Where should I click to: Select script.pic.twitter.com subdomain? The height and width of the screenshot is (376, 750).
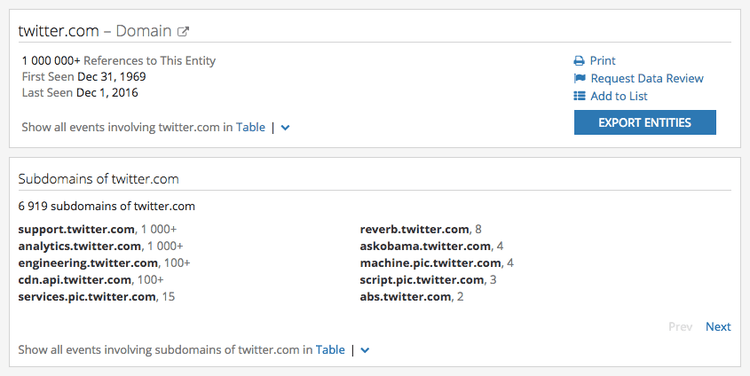point(422,279)
